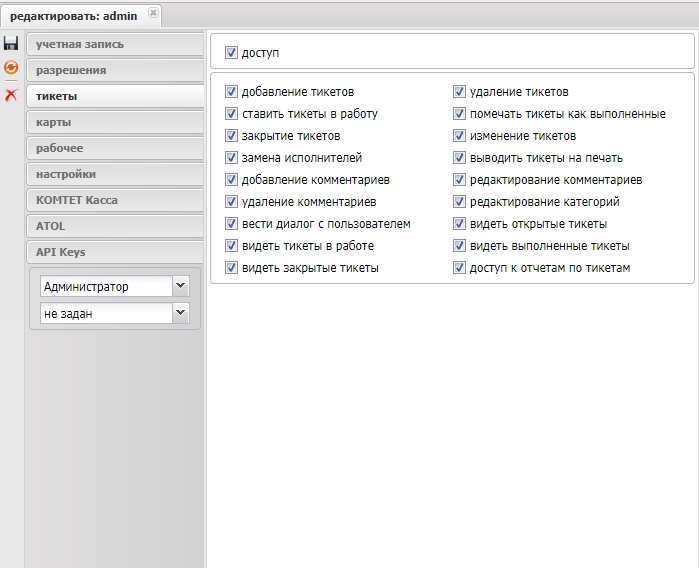Open the 'рабочее' section

(x=115, y=148)
